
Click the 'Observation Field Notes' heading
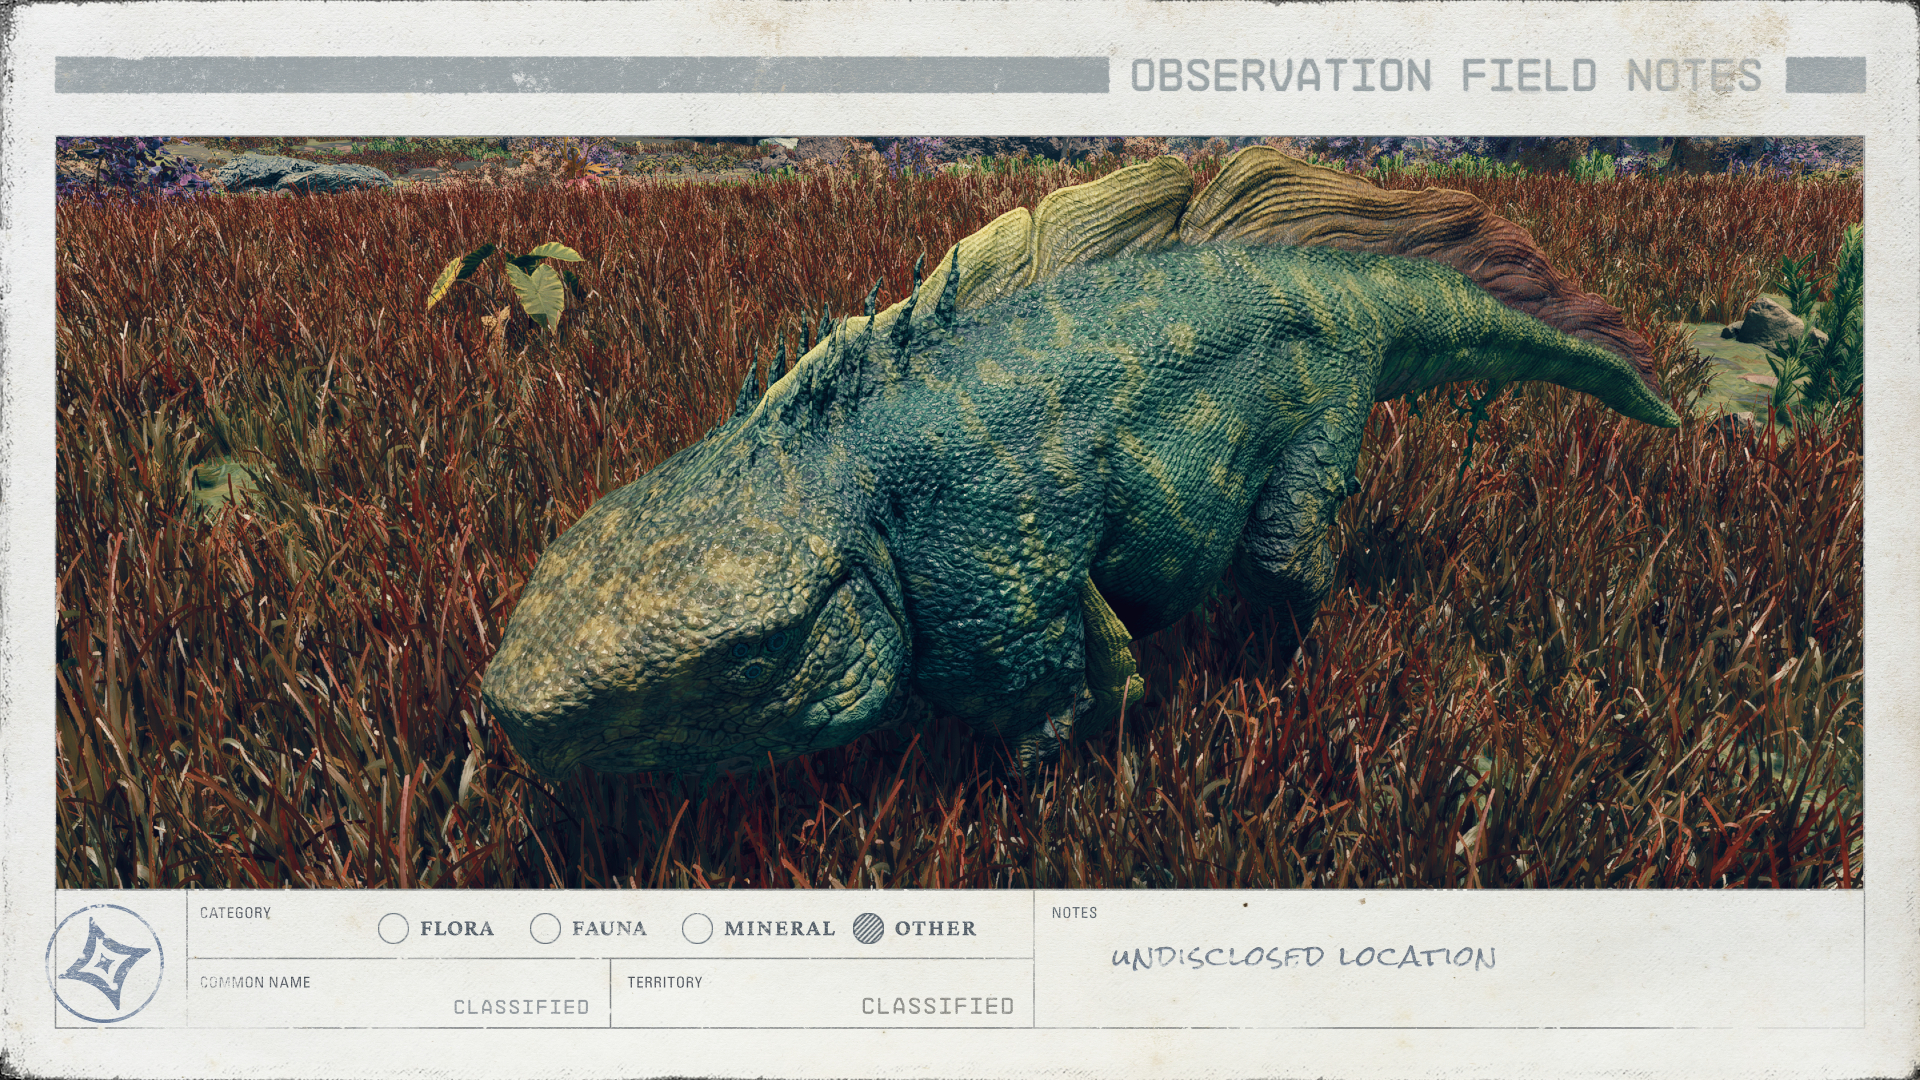click(1446, 76)
